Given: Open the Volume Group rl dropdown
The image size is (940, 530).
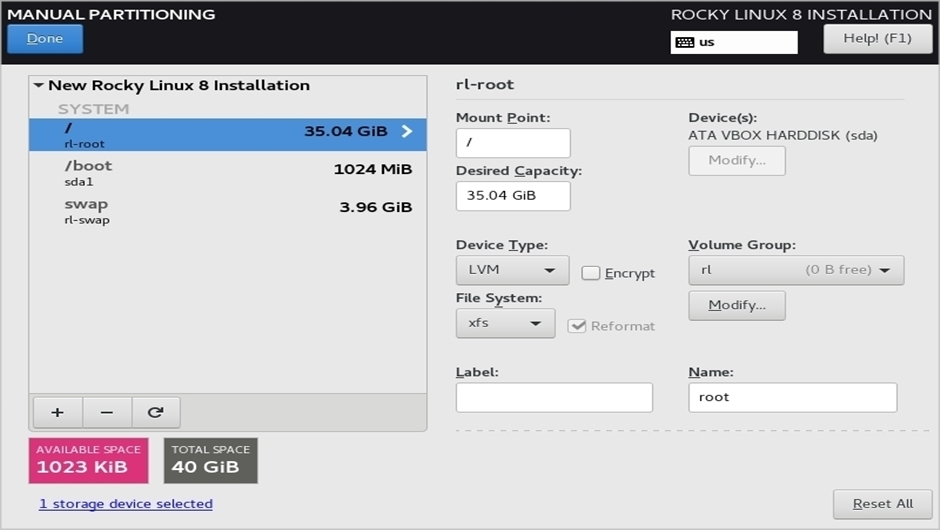Looking at the screenshot, I should click(796, 270).
